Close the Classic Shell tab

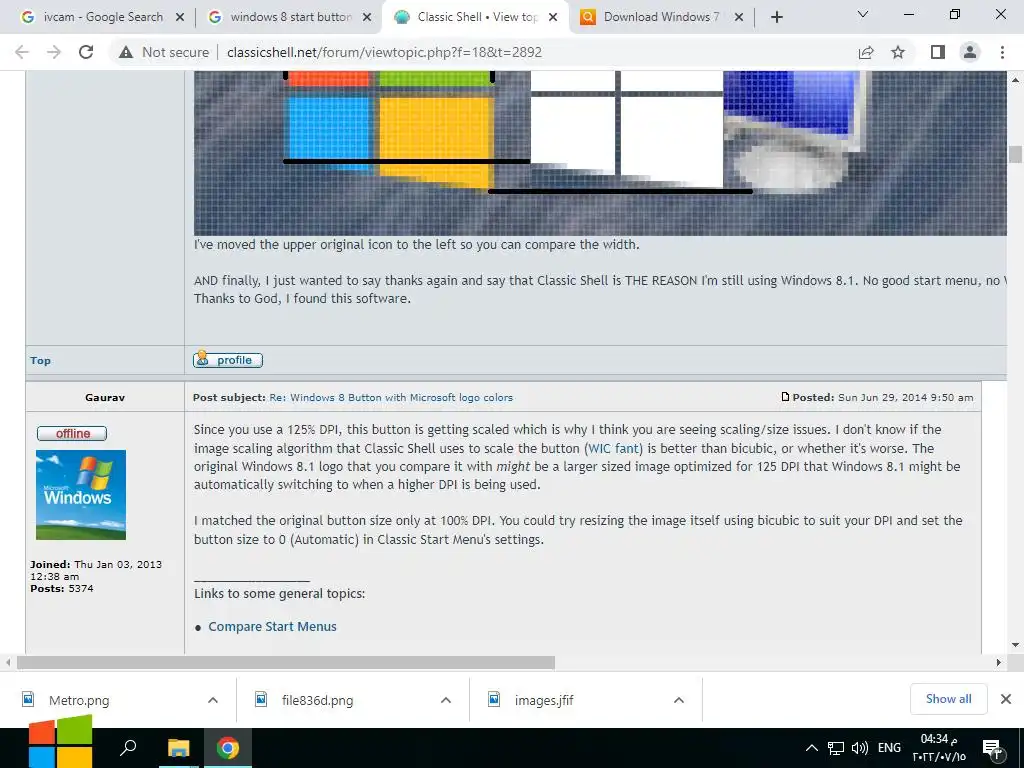[553, 18]
